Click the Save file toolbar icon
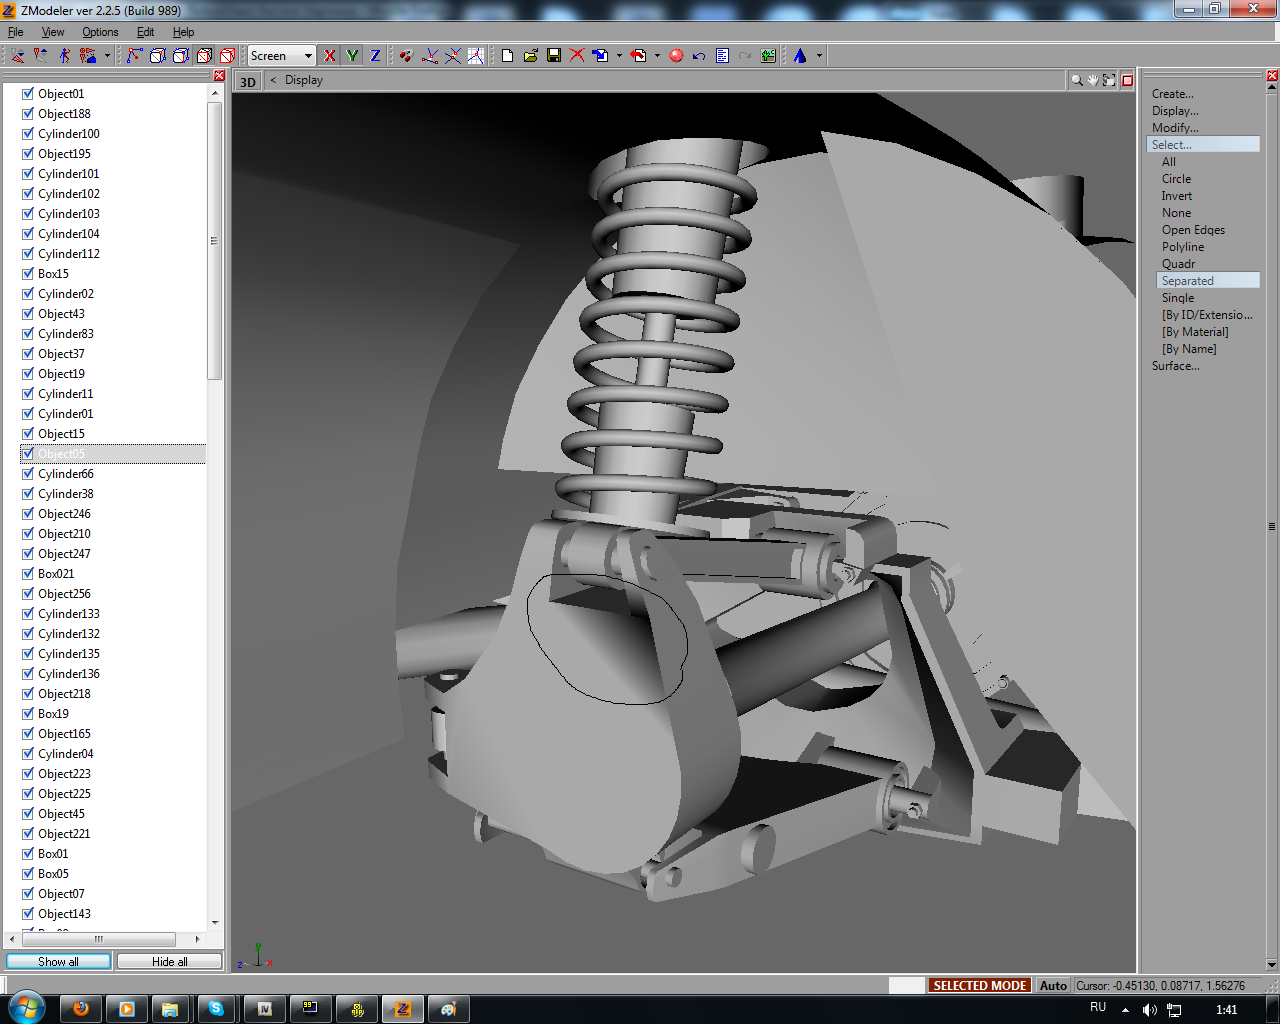This screenshot has height=1024, width=1280. coord(554,56)
